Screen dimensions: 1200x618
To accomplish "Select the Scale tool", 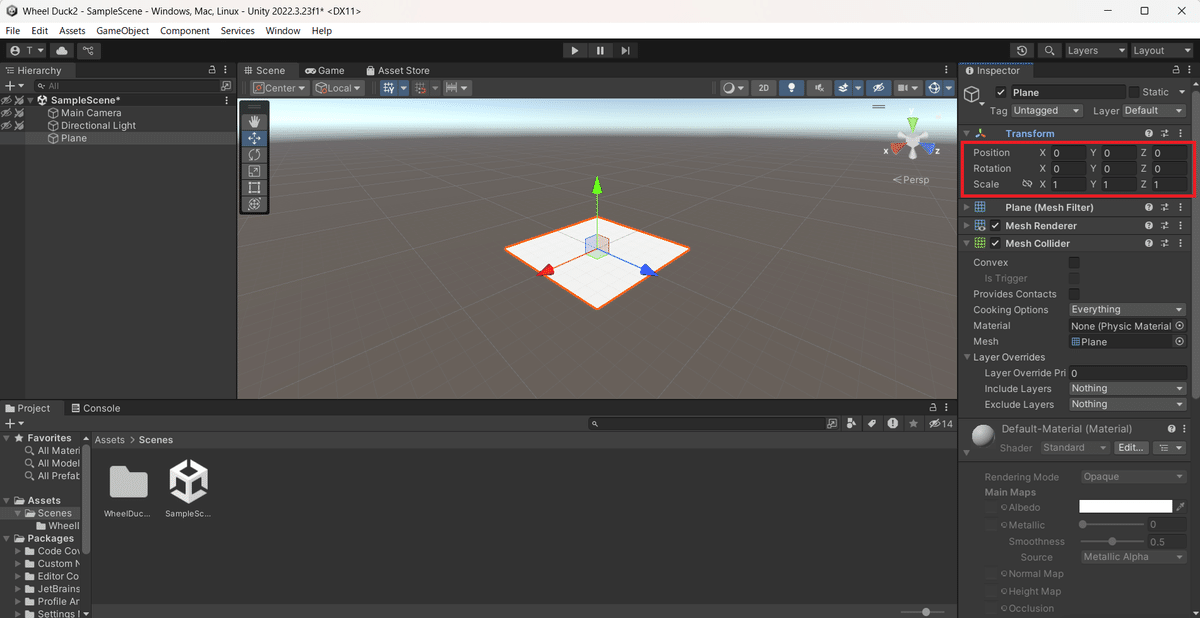I will [254, 171].
